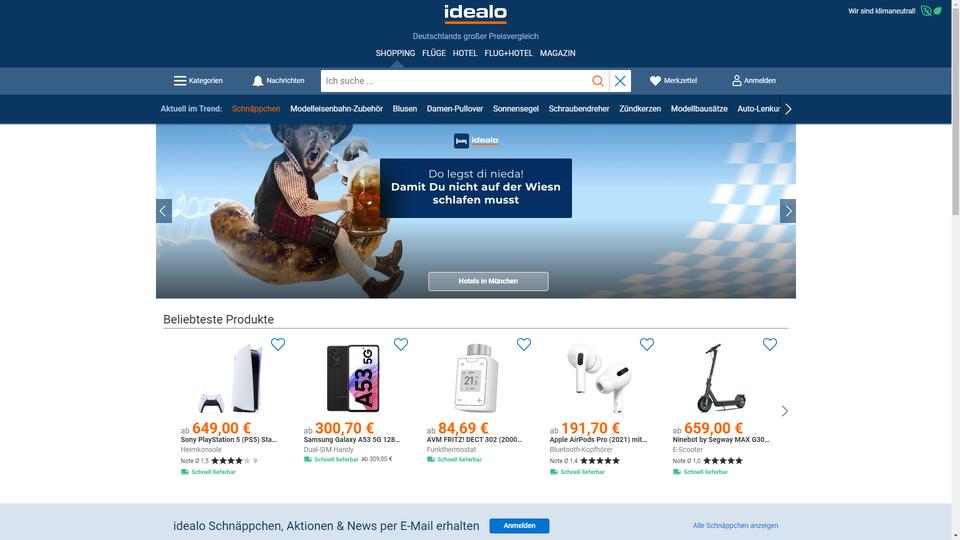
Task: Open the Alle Schnäppchen anzeigen link
Action: (x=735, y=526)
